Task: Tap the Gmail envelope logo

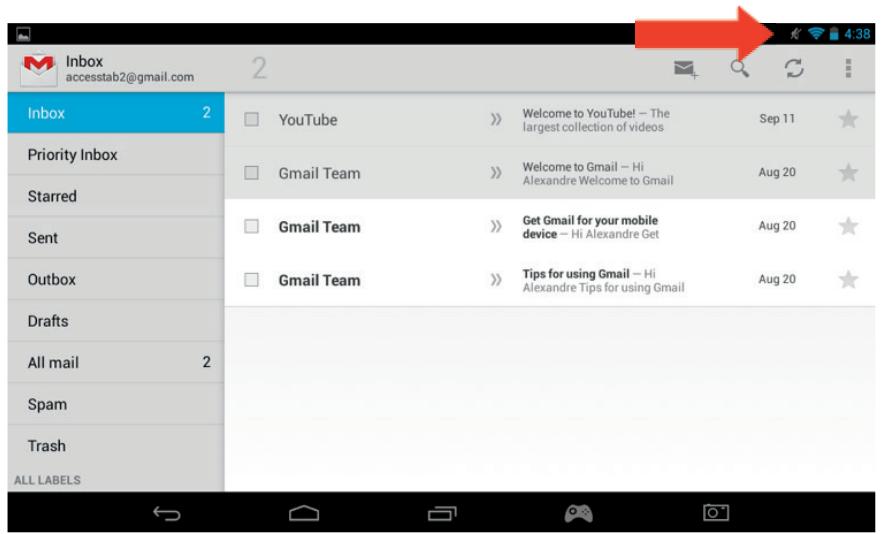Action: [x=38, y=69]
